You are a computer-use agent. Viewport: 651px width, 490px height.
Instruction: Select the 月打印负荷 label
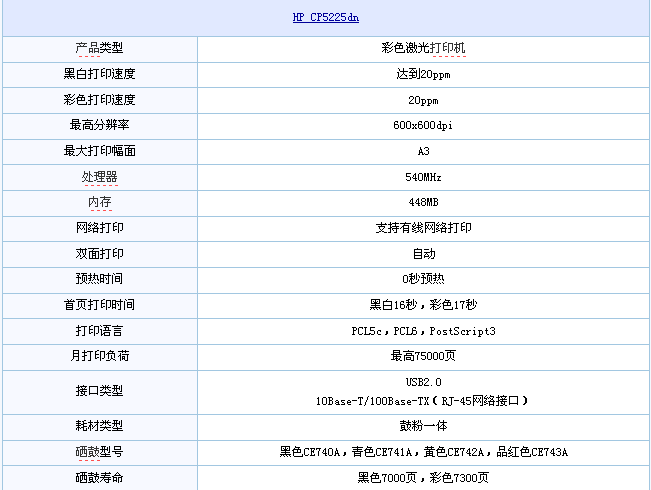(x=99, y=356)
